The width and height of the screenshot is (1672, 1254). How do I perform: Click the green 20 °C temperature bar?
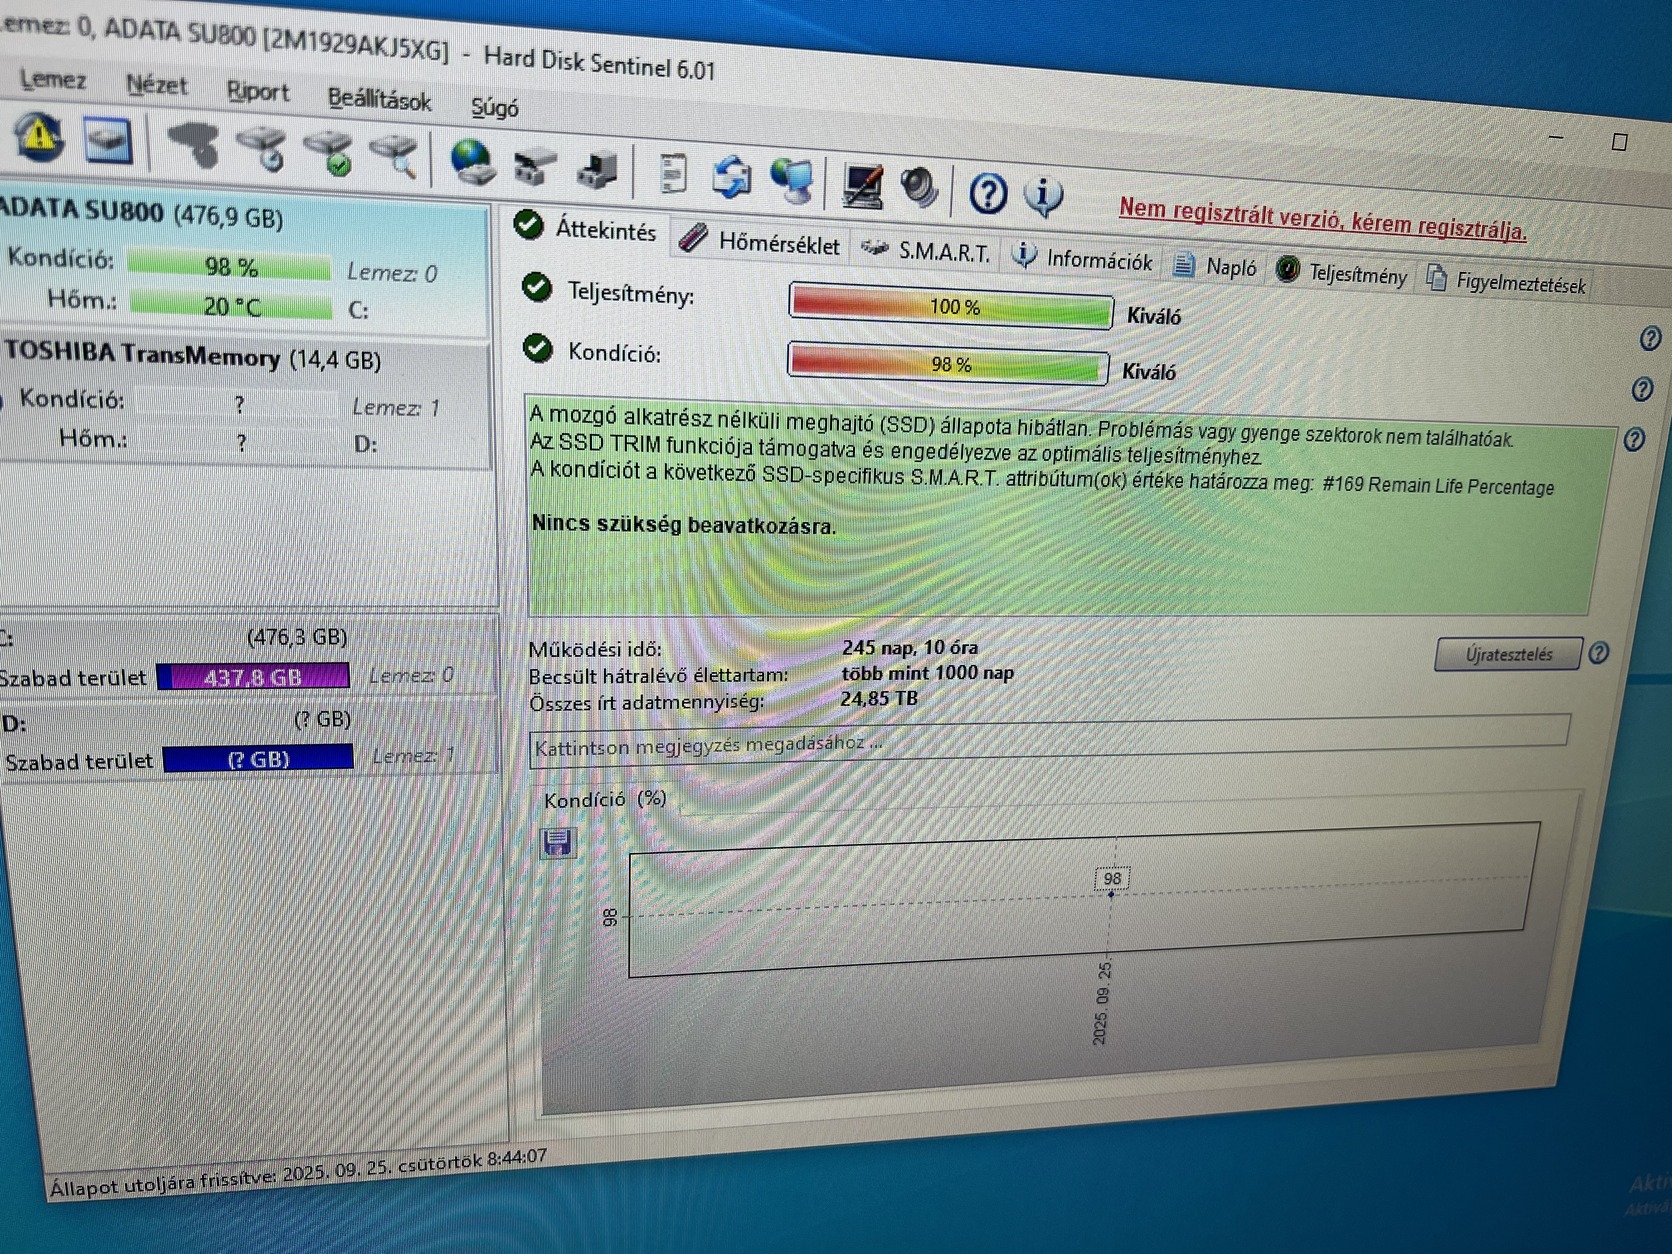pyautogui.click(x=231, y=305)
